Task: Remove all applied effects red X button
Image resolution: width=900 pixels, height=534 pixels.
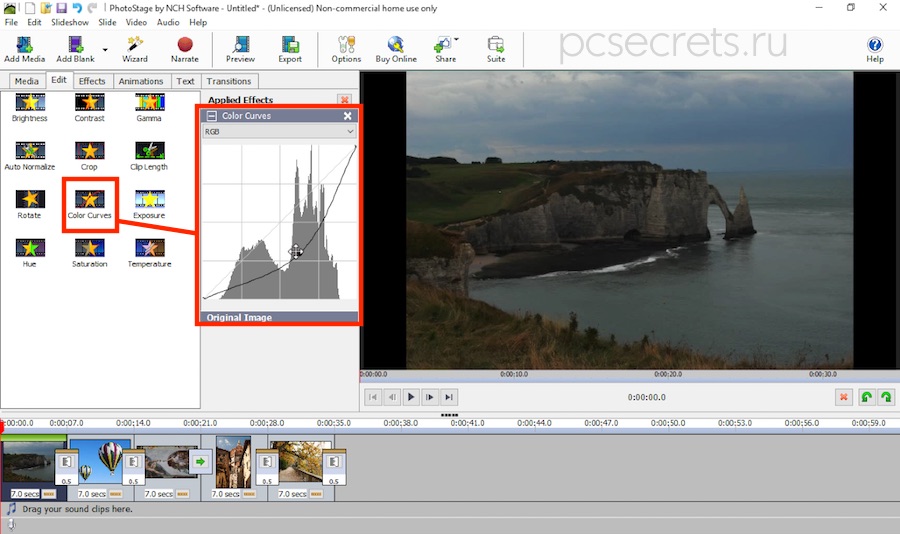Action: [344, 100]
